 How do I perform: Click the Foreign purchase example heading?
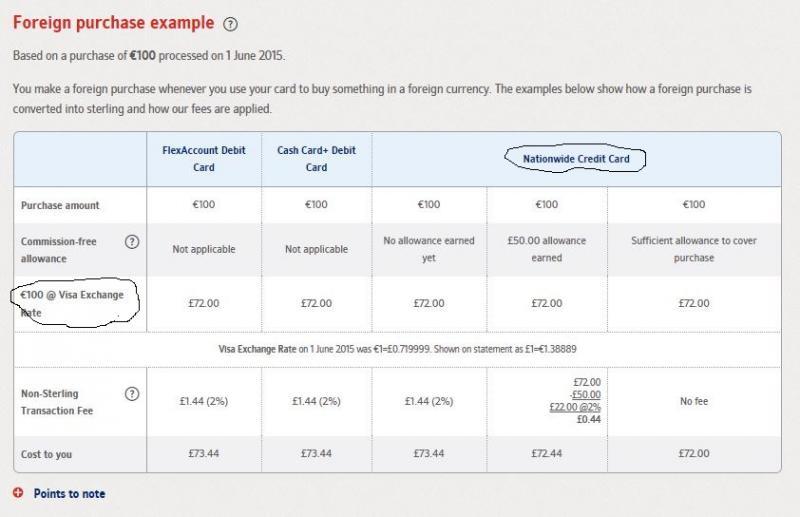[x=113, y=23]
